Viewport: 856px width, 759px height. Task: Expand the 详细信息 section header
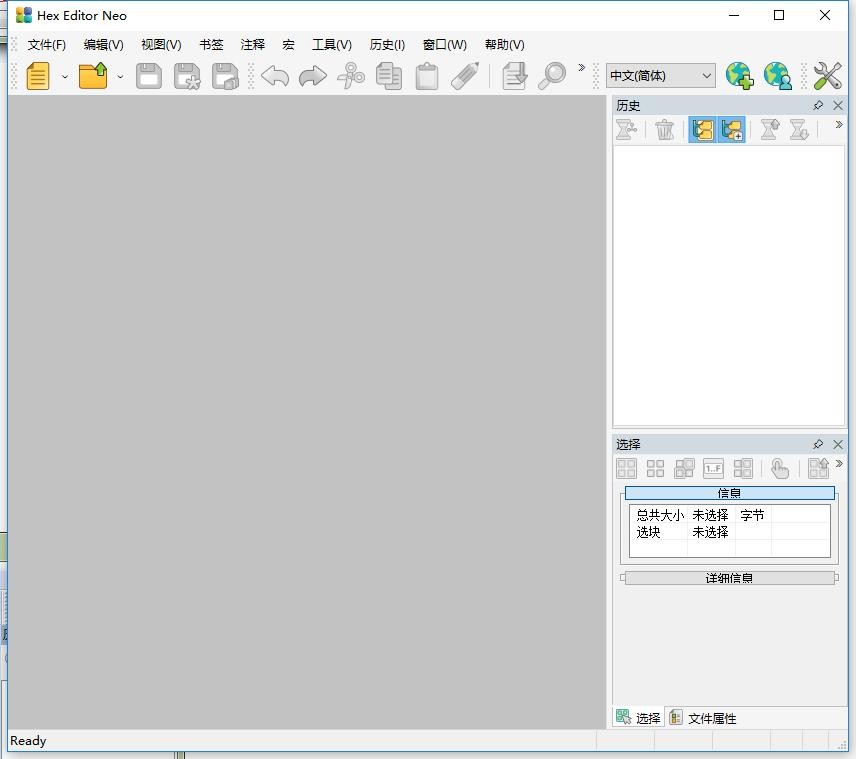coord(729,578)
